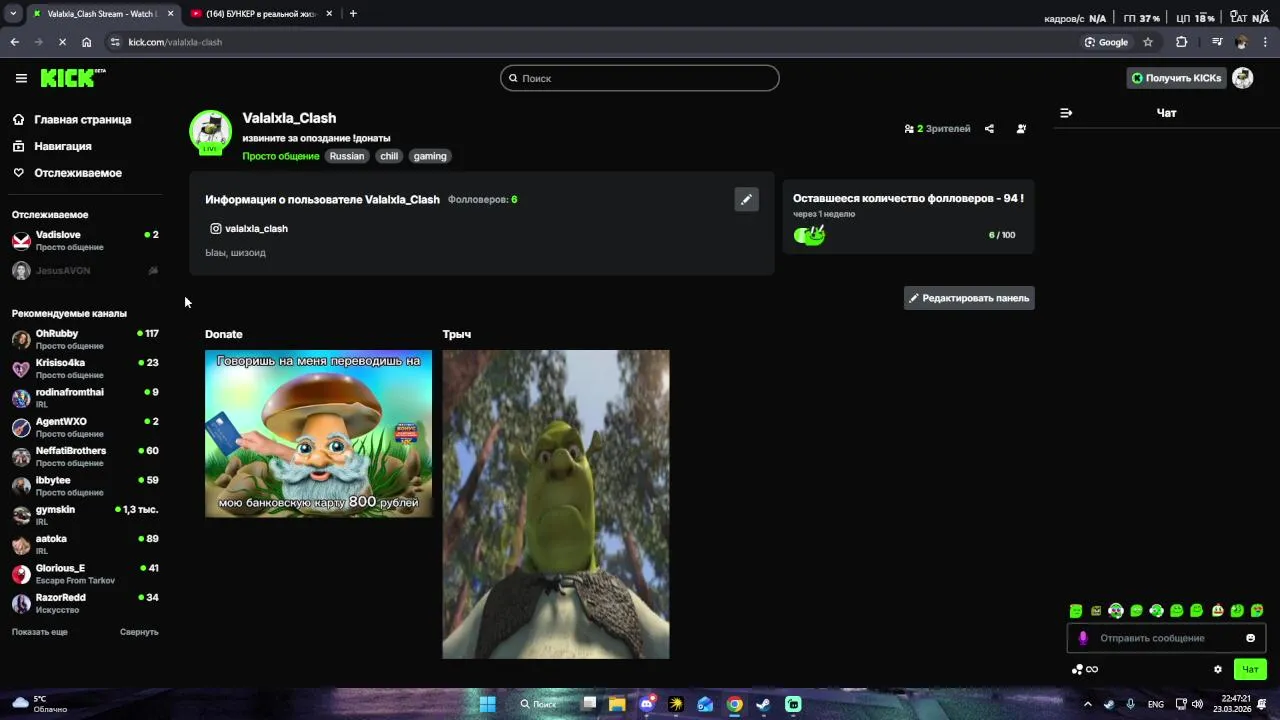Collapse the chat panel arrow icon
This screenshot has width=1280, height=720.
[x=1066, y=113]
